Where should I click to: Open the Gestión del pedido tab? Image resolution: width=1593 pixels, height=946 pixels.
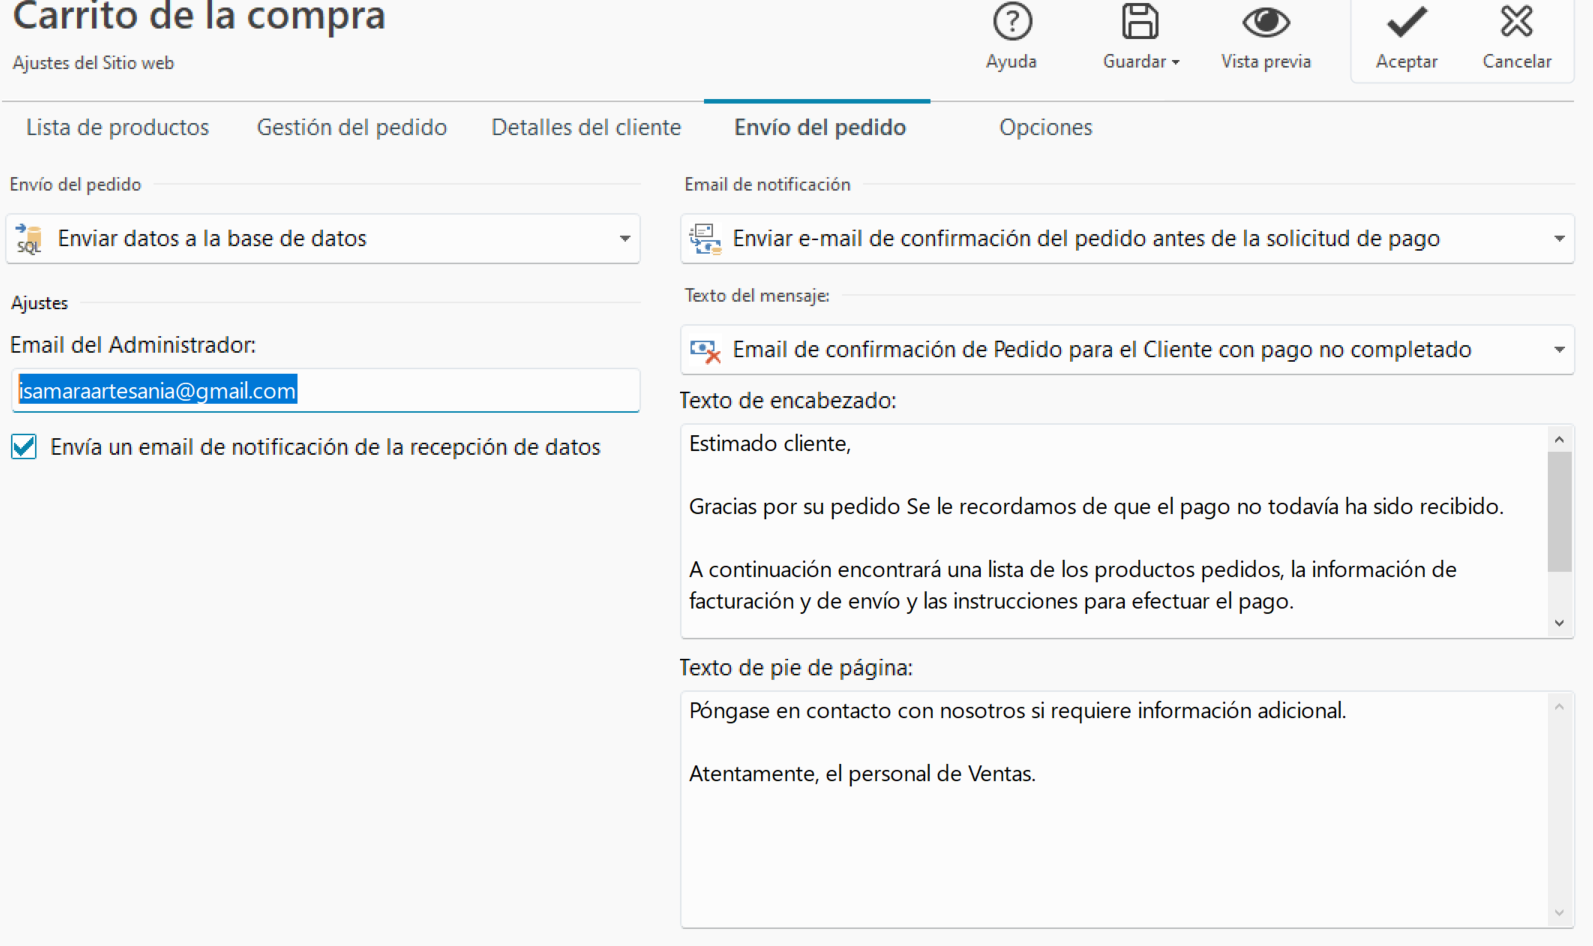[x=352, y=128]
